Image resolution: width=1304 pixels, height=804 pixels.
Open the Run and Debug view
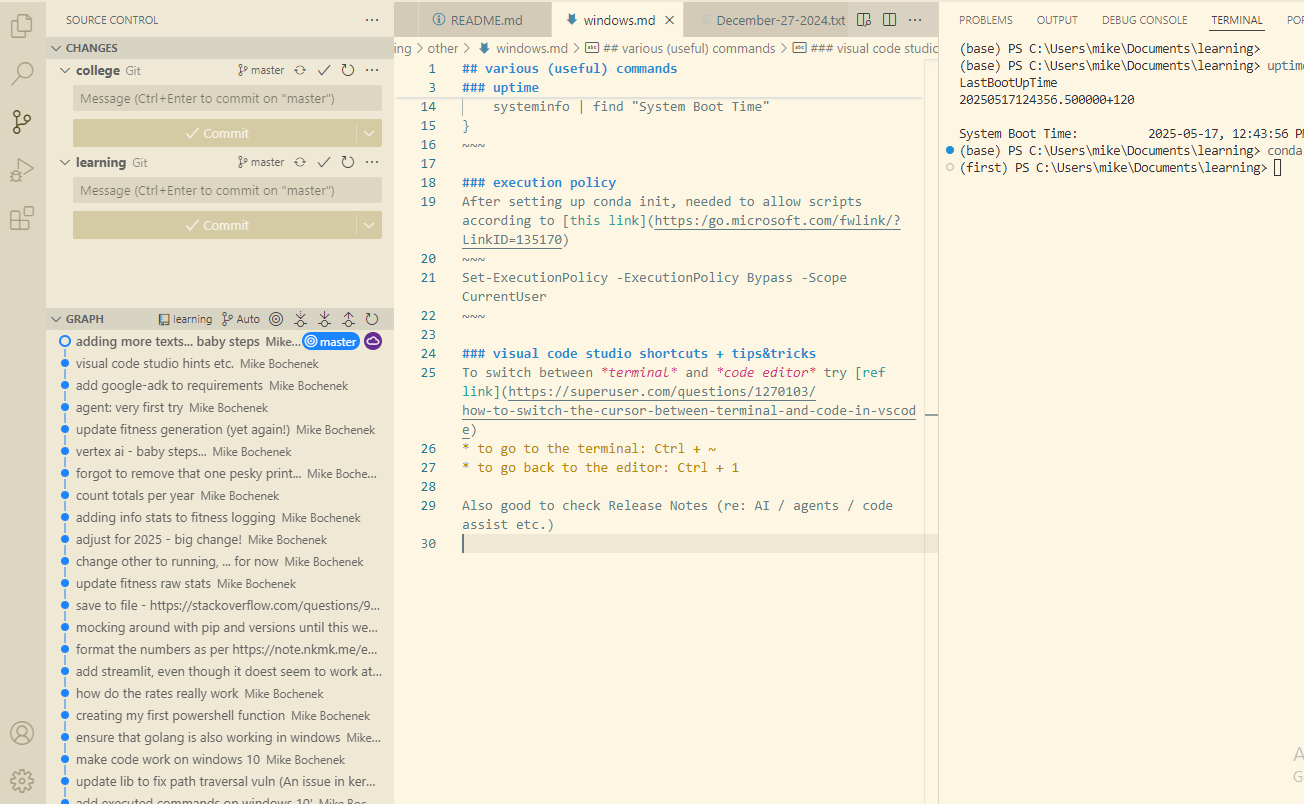[22, 170]
